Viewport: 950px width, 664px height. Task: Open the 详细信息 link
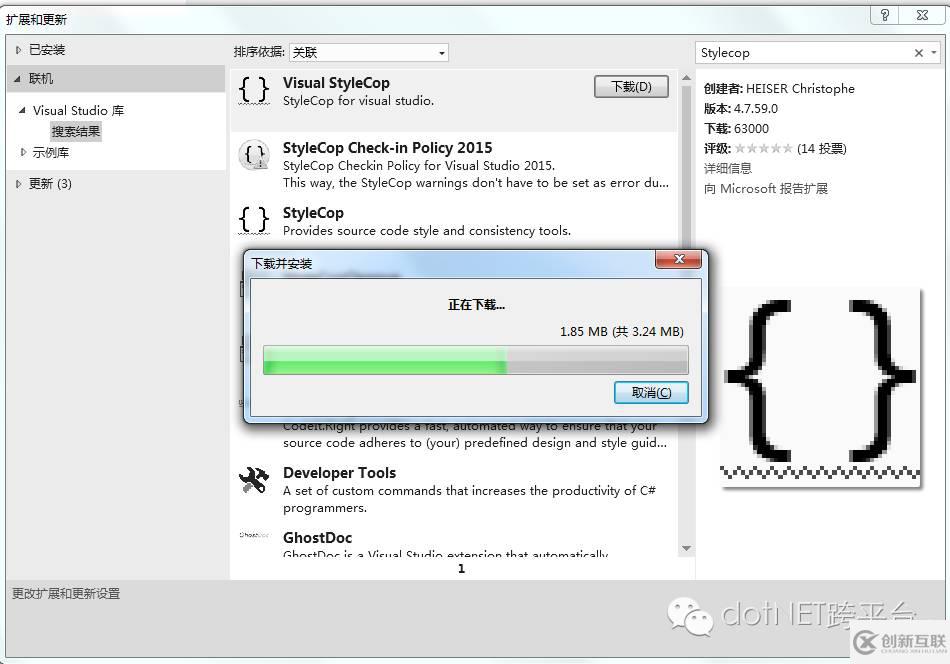(728, 168)
